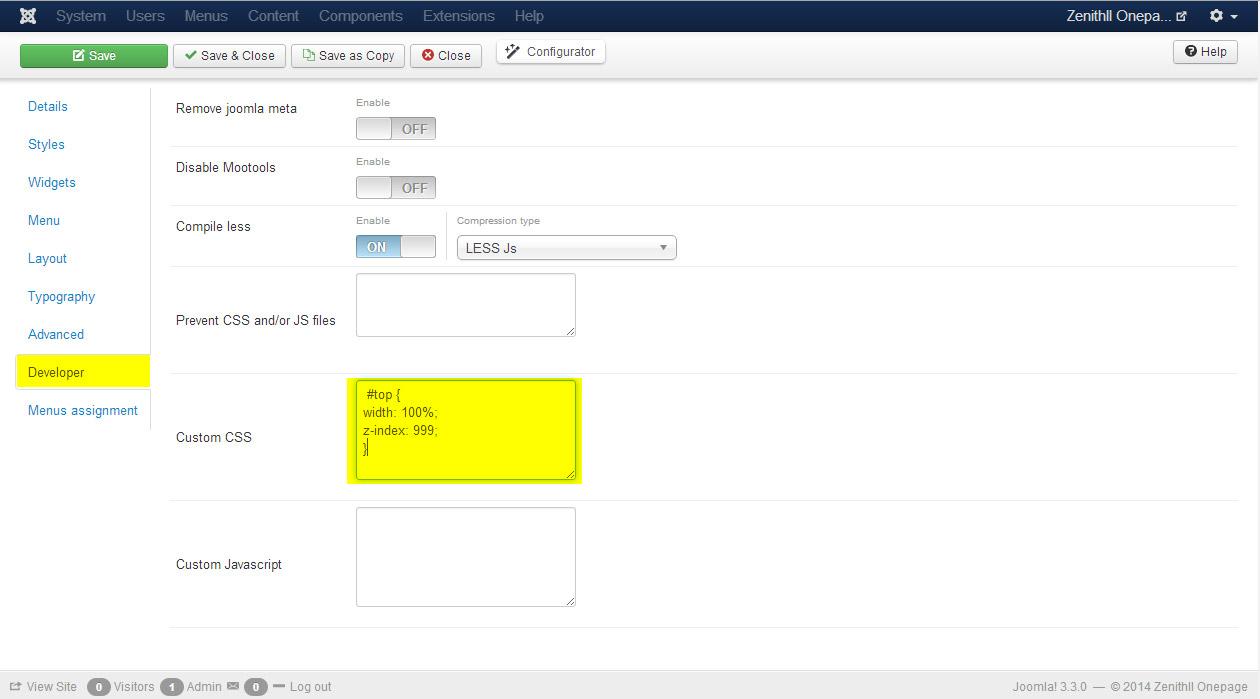Click the Joomla! 3.3.0 version text
Screen dimensions: 1260x699
(1050, 687)
